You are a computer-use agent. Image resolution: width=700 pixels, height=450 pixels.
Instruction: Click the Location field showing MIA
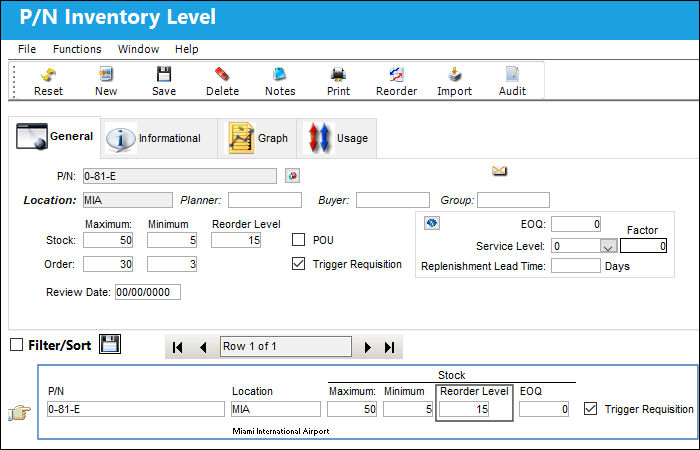(128, 200)
